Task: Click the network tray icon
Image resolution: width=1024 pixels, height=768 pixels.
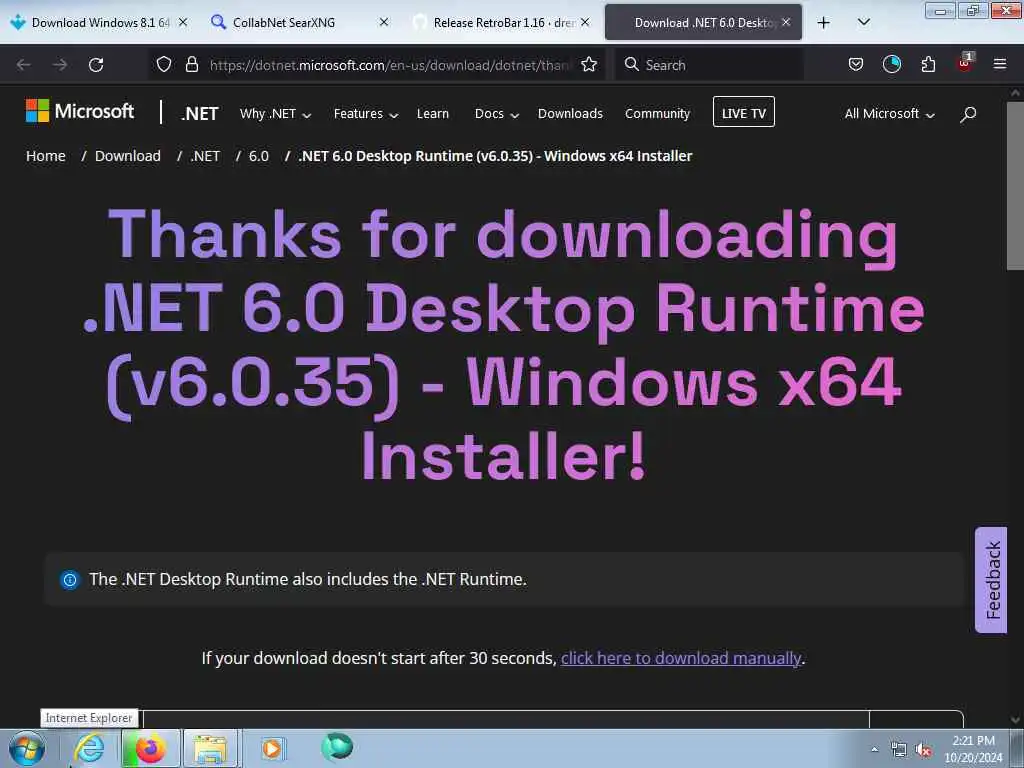Action: [x=899, y=750]
